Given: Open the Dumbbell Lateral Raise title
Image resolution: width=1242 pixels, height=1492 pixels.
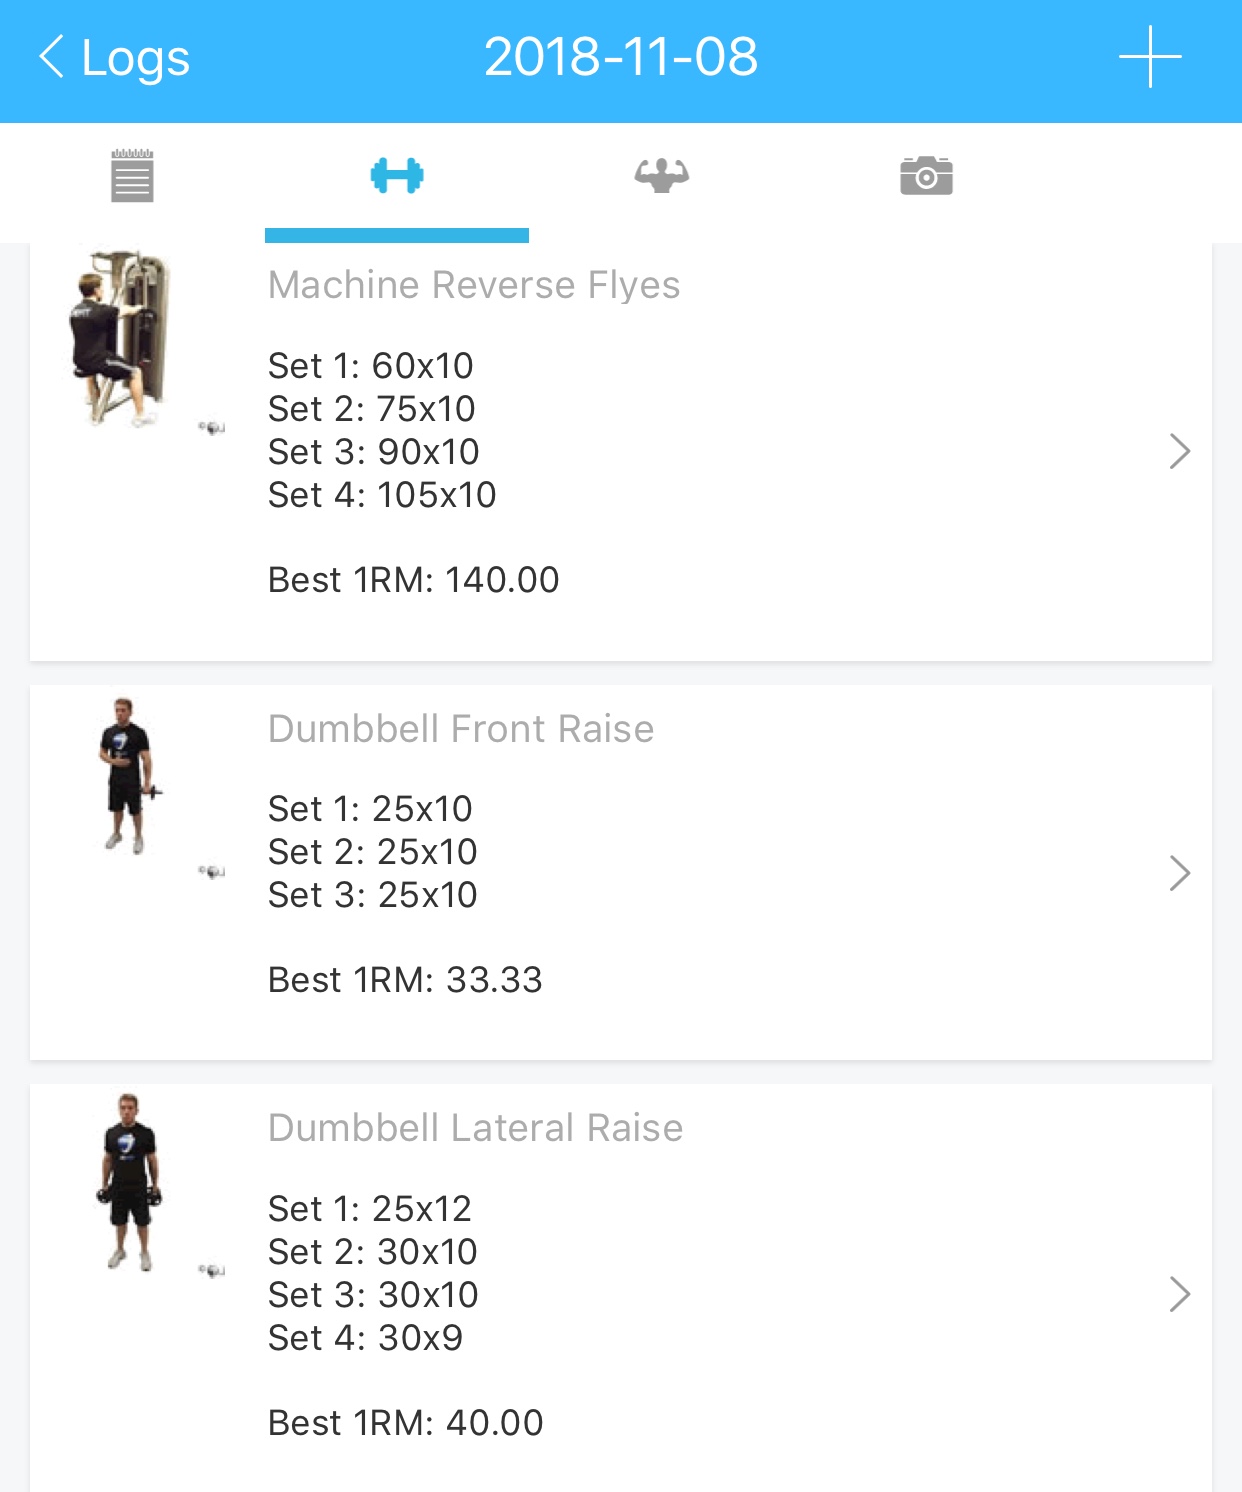Looking at the screenshot, I should (475, 1128).
